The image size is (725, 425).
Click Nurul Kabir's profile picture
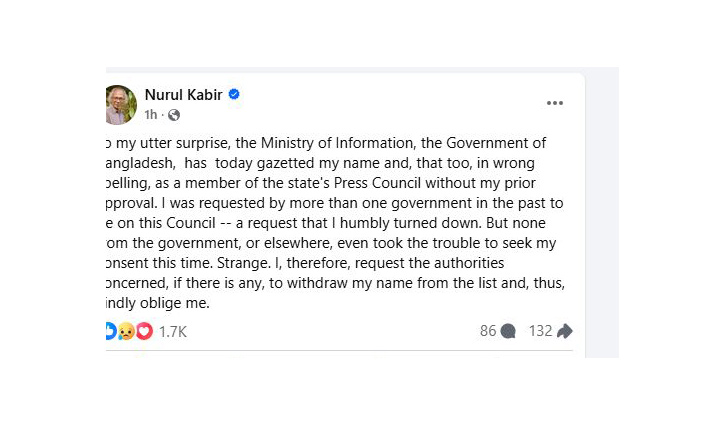(120, 104)
